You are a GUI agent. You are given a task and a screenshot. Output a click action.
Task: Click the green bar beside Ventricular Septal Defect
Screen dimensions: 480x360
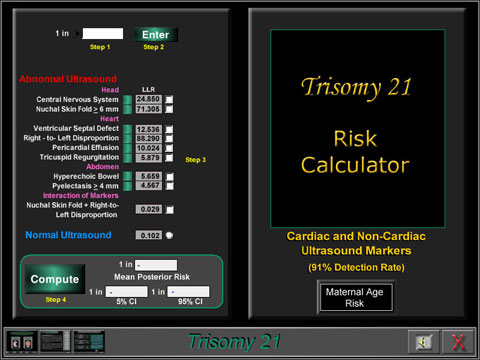coord(127,129)
